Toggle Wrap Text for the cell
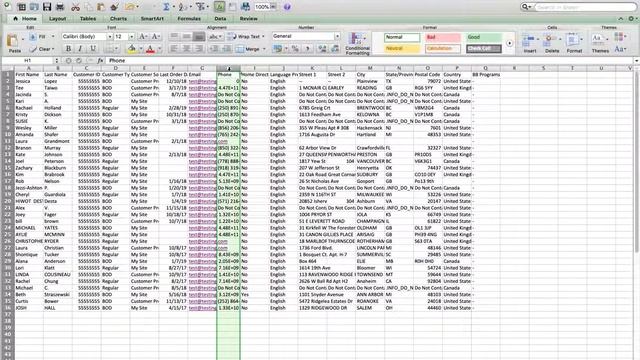 coord(246,36)
